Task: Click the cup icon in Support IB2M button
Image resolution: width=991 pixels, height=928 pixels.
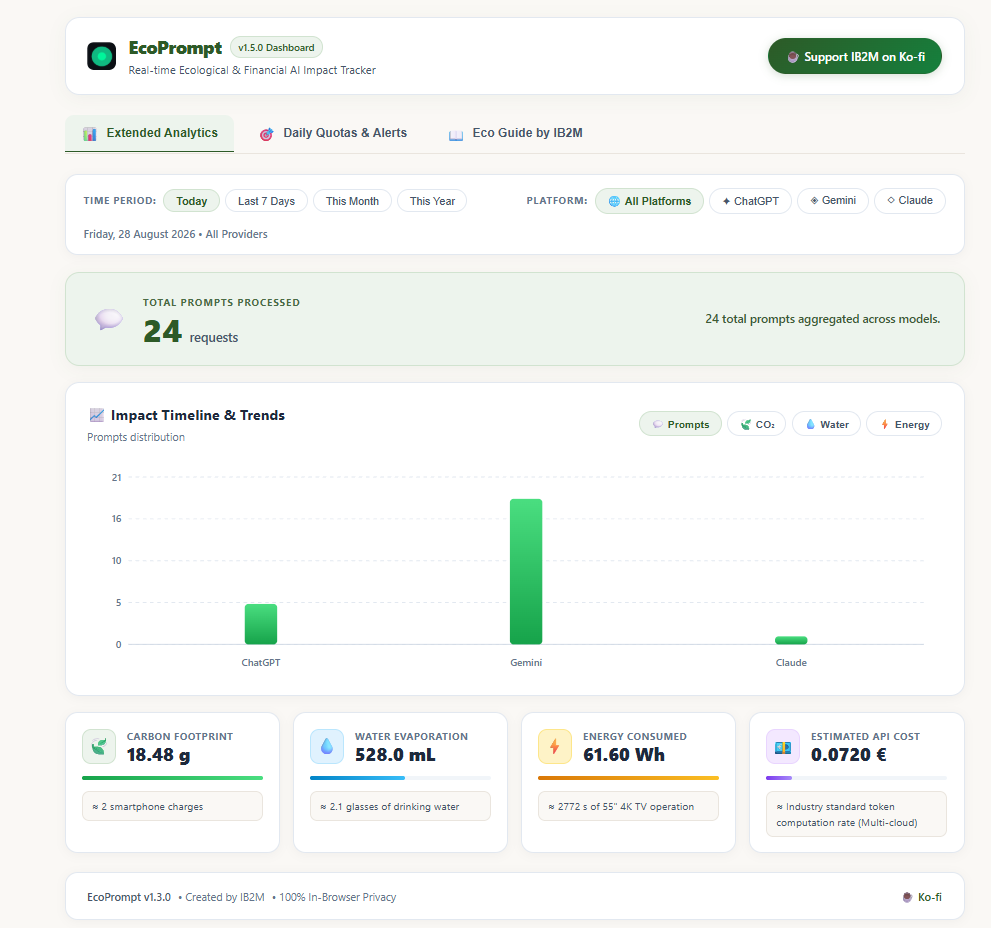Action: (793, 57)
